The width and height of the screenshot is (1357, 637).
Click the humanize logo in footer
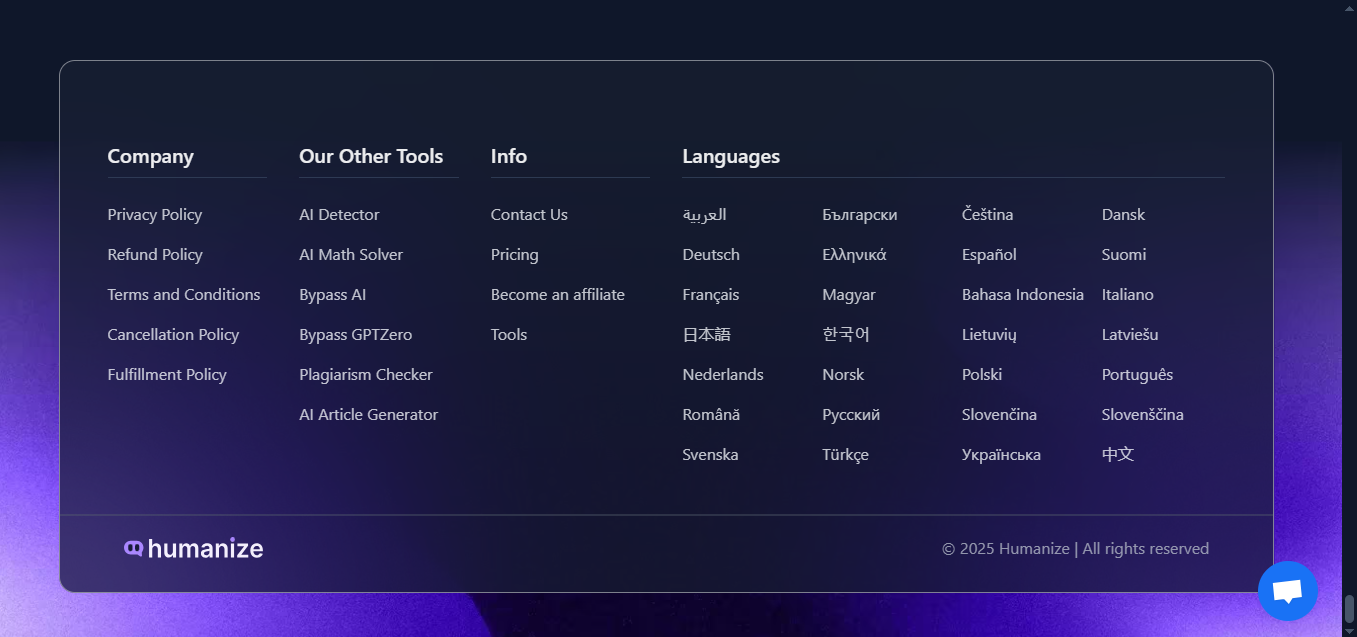tap(194, 548)
